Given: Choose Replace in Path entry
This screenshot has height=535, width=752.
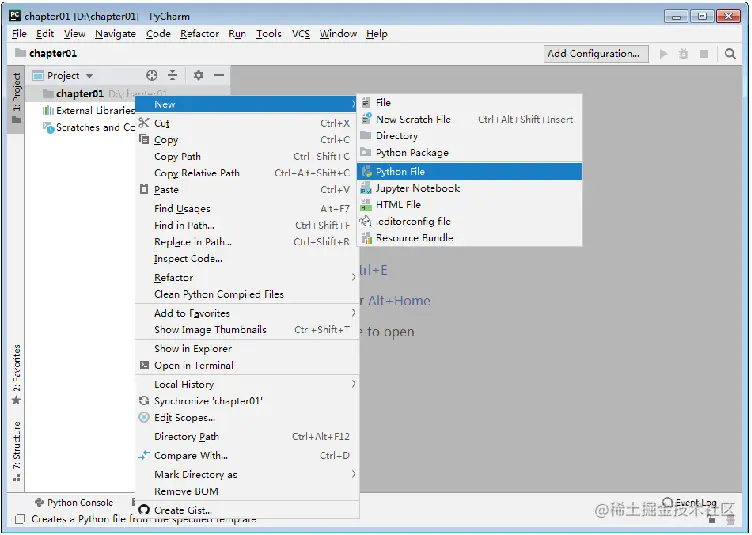Looking at the screenshot, I should point(247,242).
